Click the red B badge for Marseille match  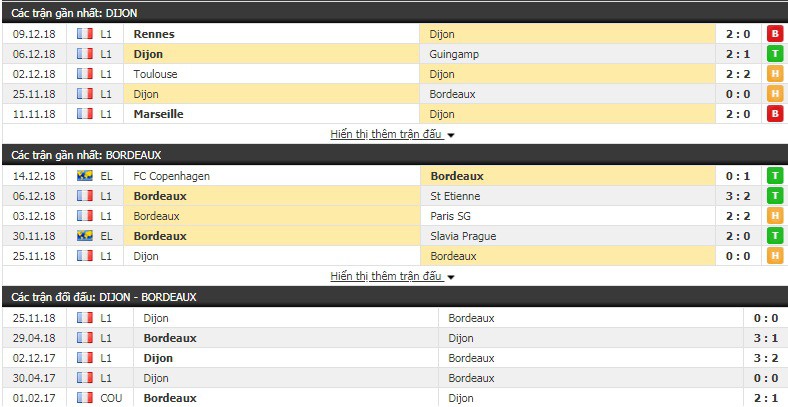(775, 114)
